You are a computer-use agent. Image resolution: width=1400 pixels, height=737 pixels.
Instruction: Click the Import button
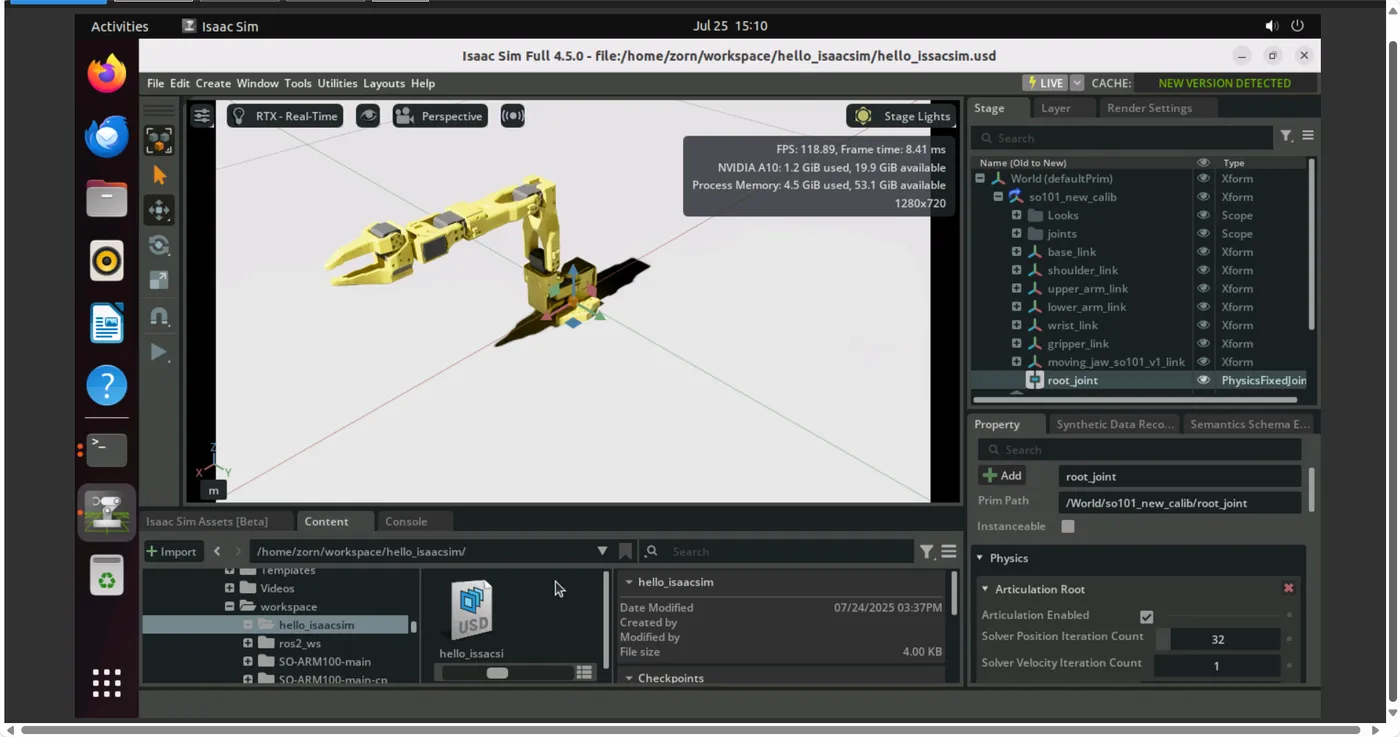(172, 551)
